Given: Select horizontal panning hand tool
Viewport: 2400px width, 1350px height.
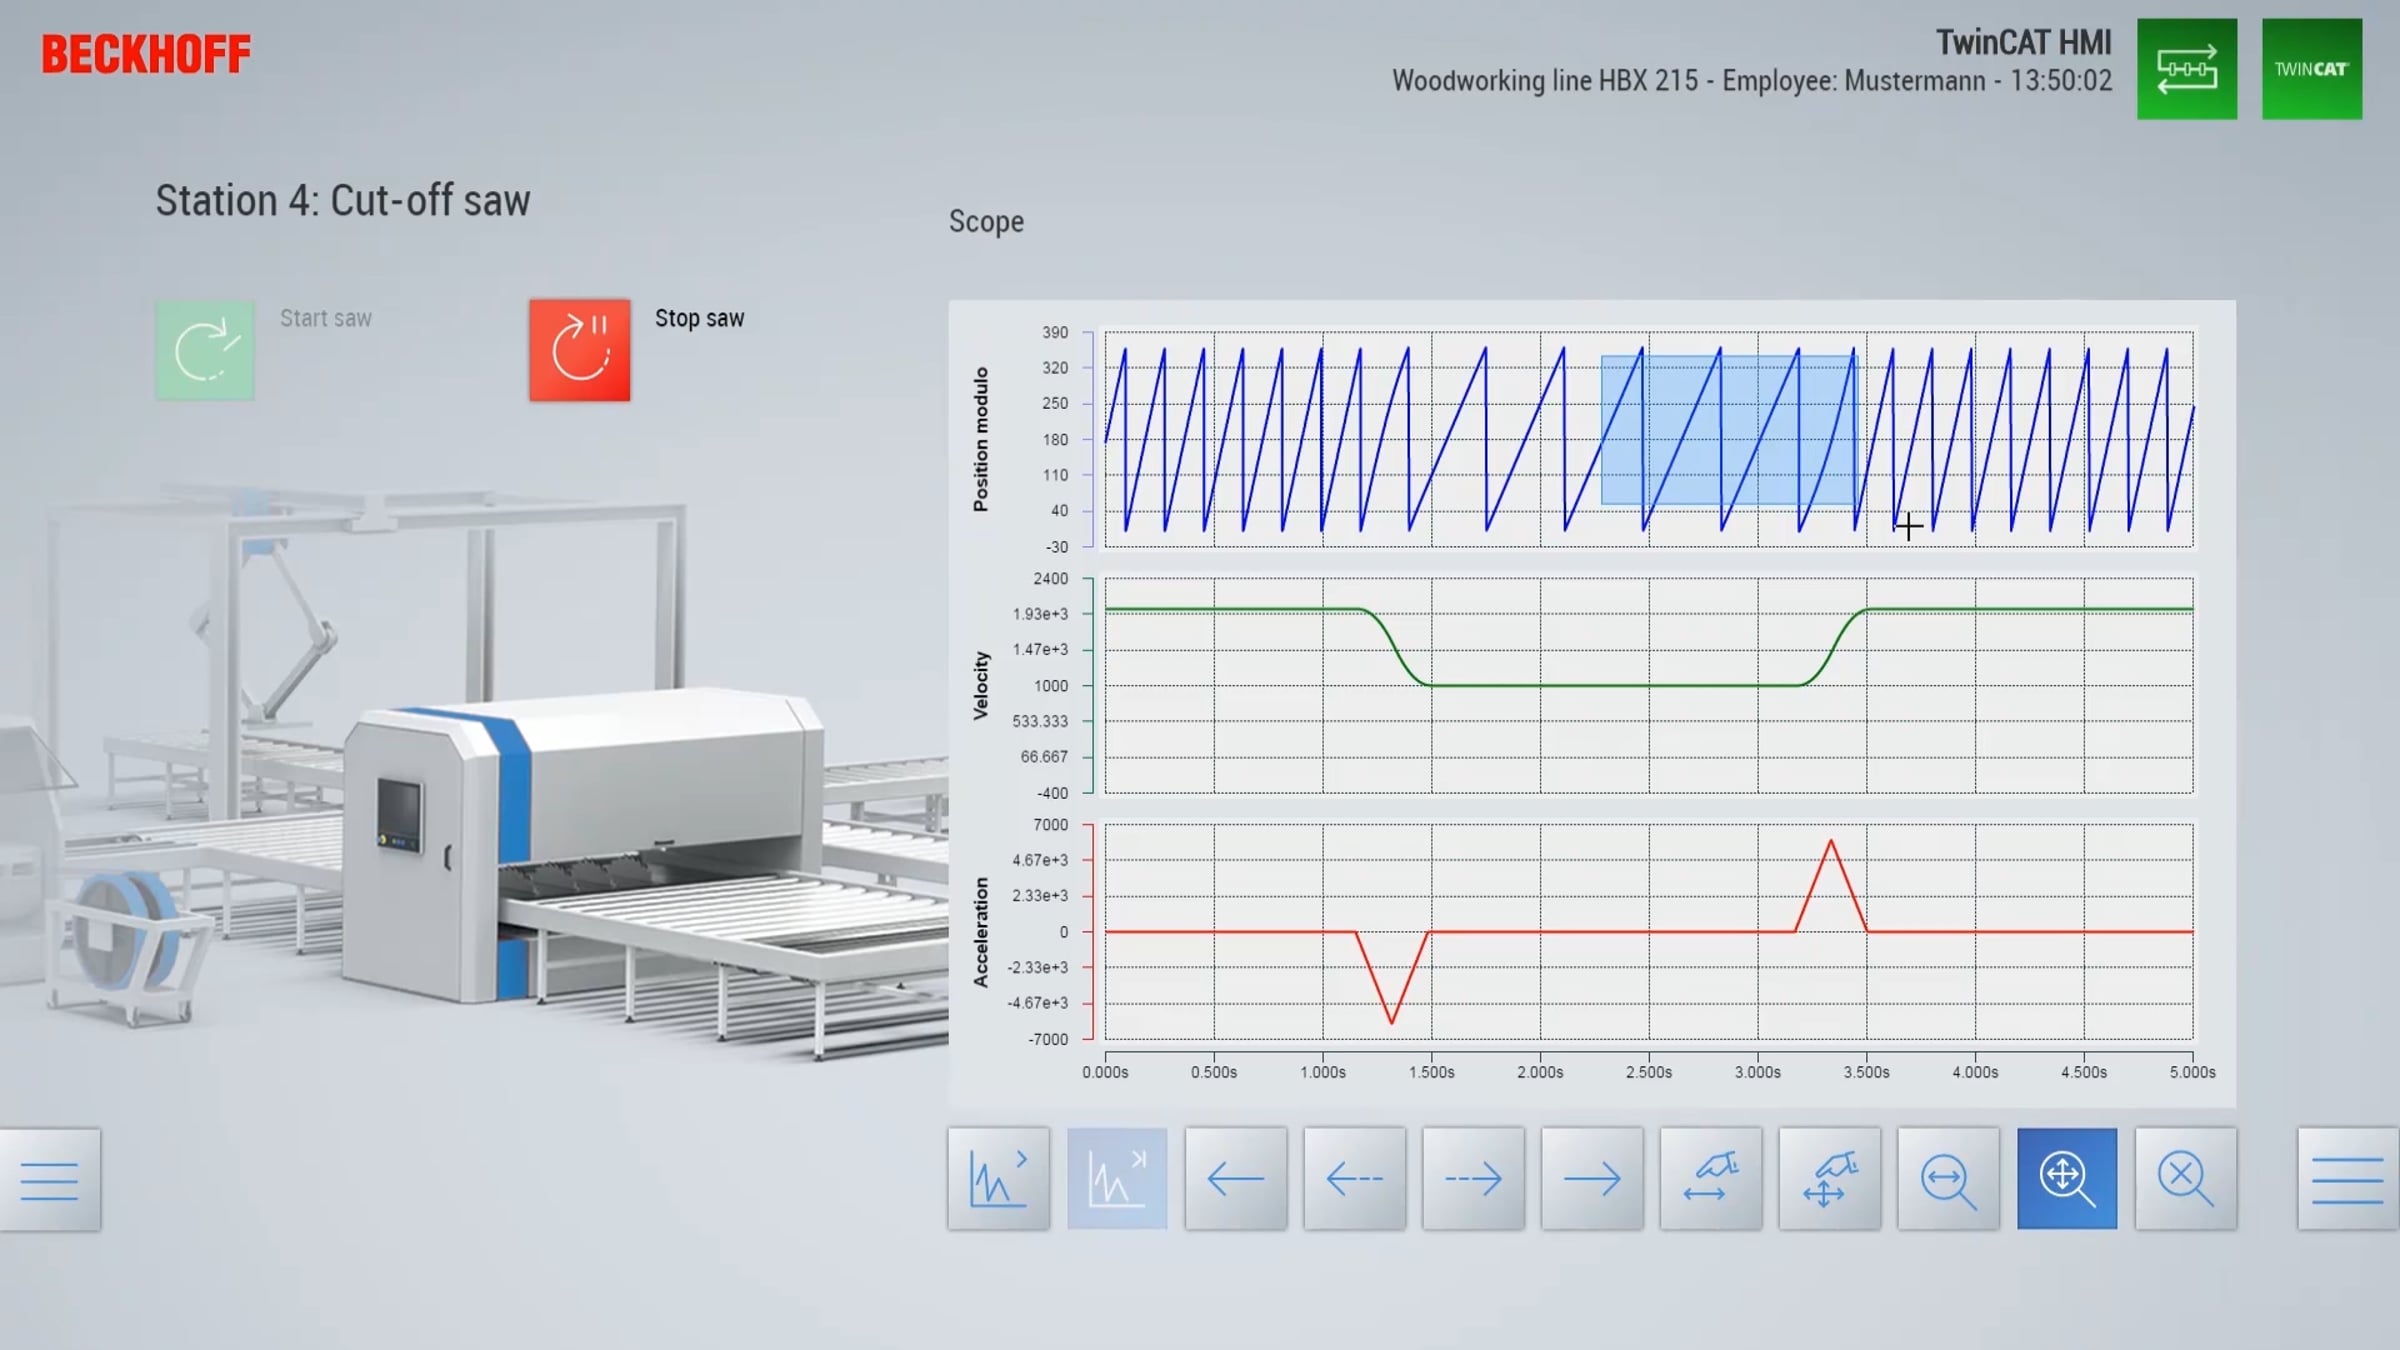Looking at the screenshot, I should click(1710, 1178).
